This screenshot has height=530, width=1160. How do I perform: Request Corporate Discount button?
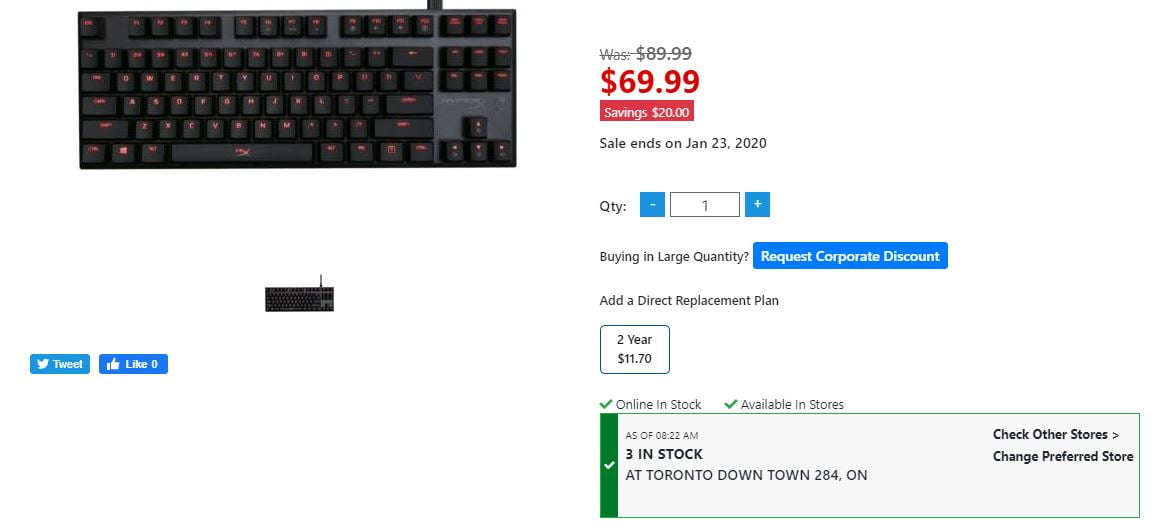[850, 256]
